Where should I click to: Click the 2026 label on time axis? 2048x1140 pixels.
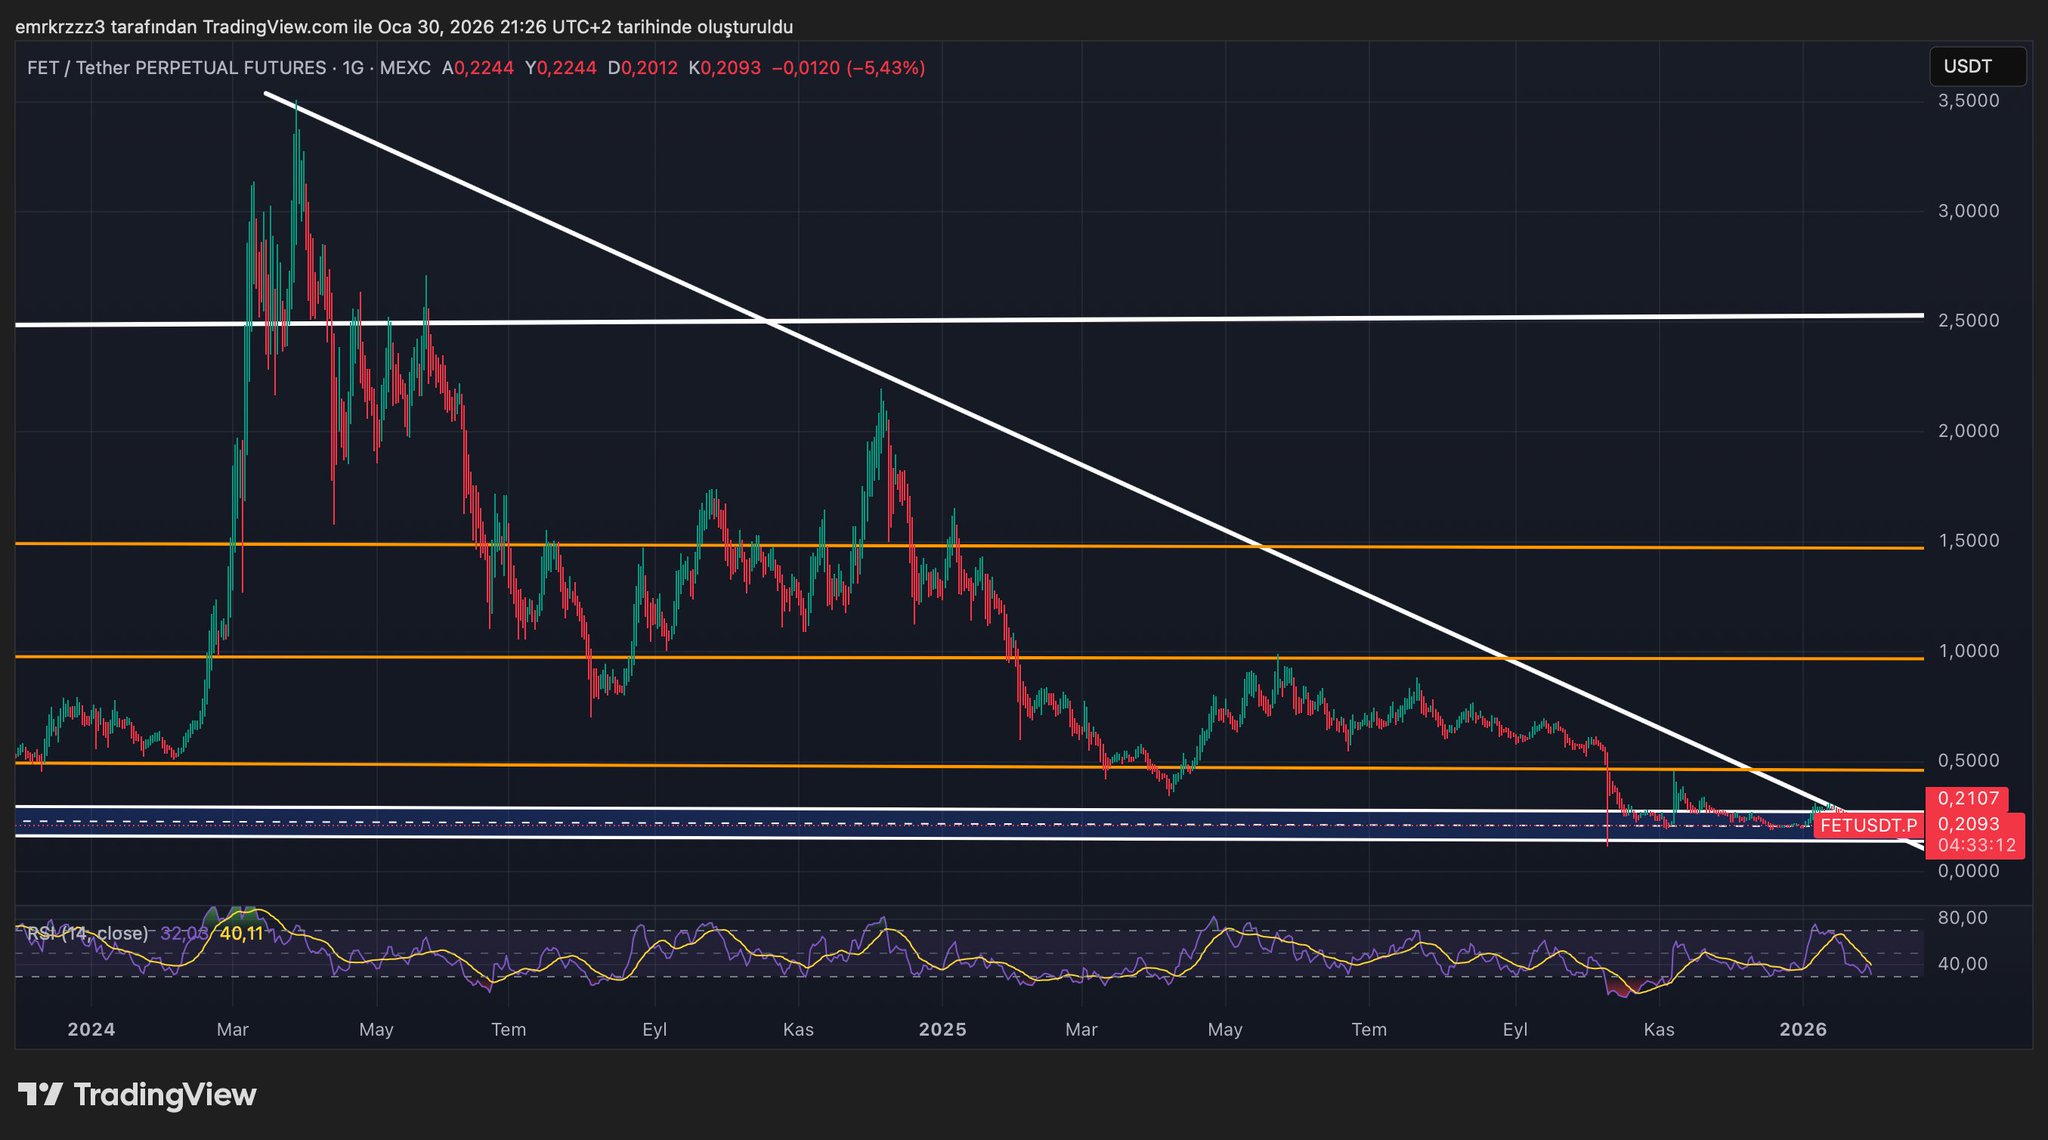pyautogui.click(x=1803, y=1029)
